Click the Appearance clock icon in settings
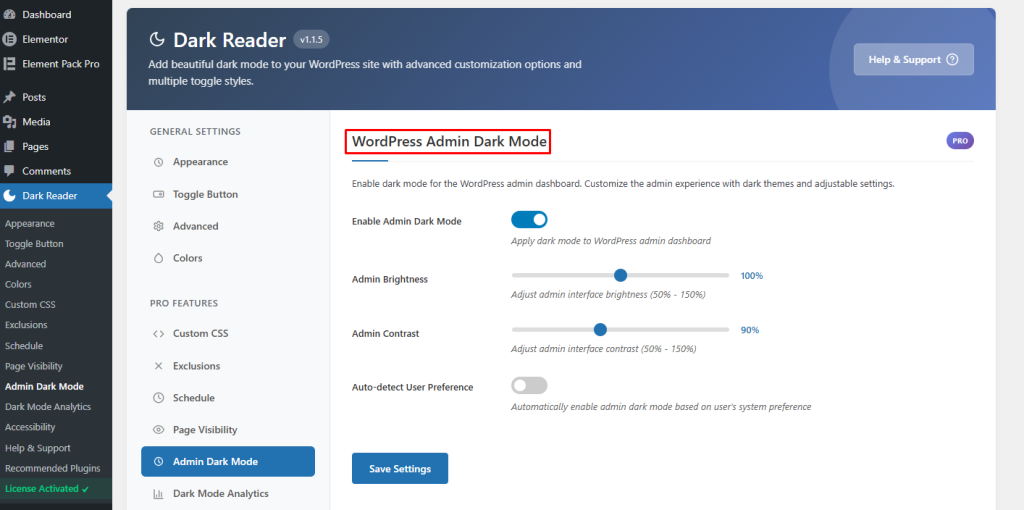Screen dimensions: 1024x510 click(x=158, y=162)
